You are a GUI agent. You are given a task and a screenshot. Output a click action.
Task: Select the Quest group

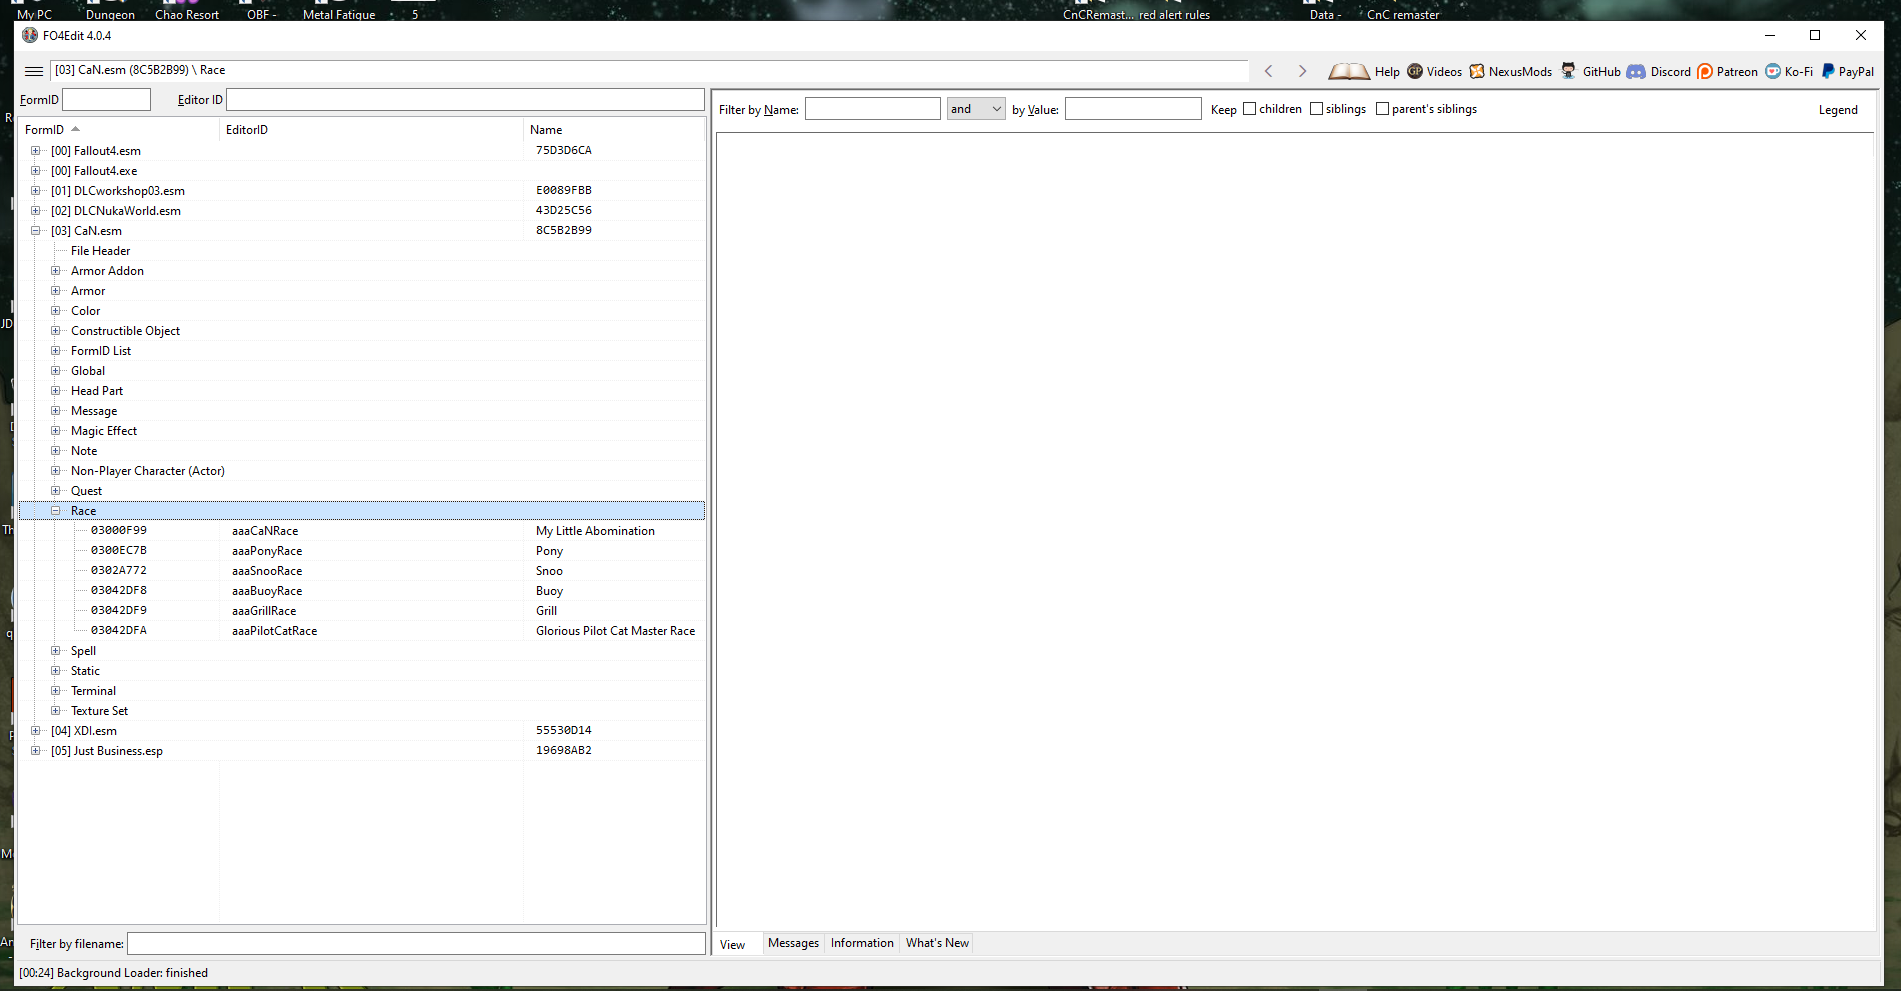[86, 491]
